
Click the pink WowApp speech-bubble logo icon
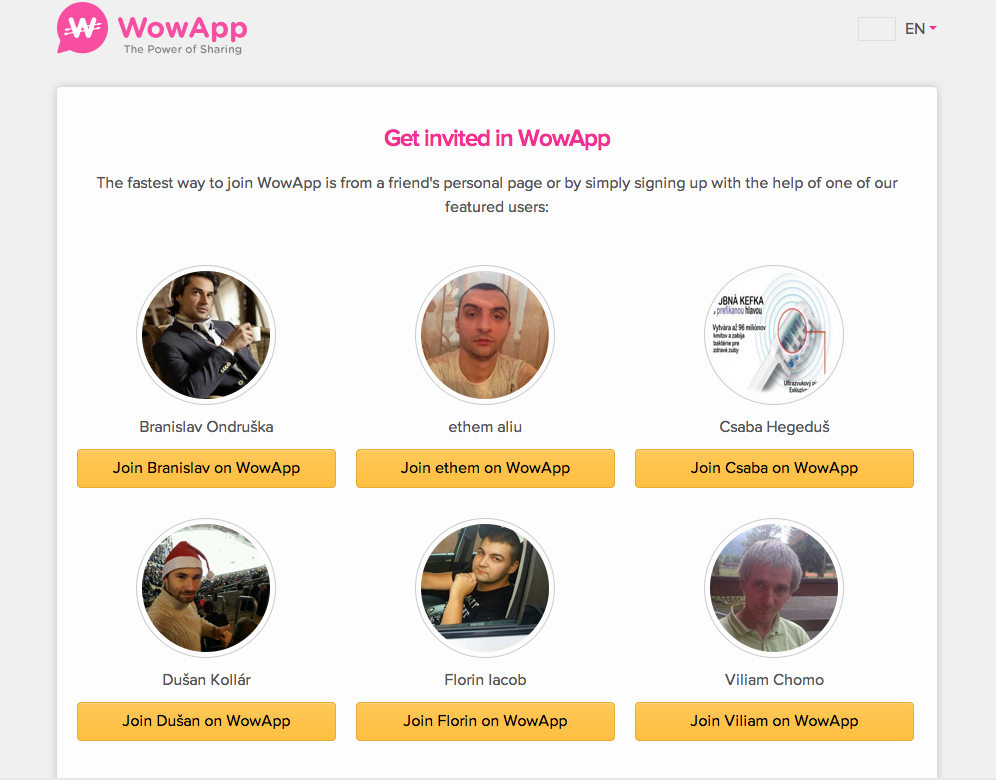point(82,28)
